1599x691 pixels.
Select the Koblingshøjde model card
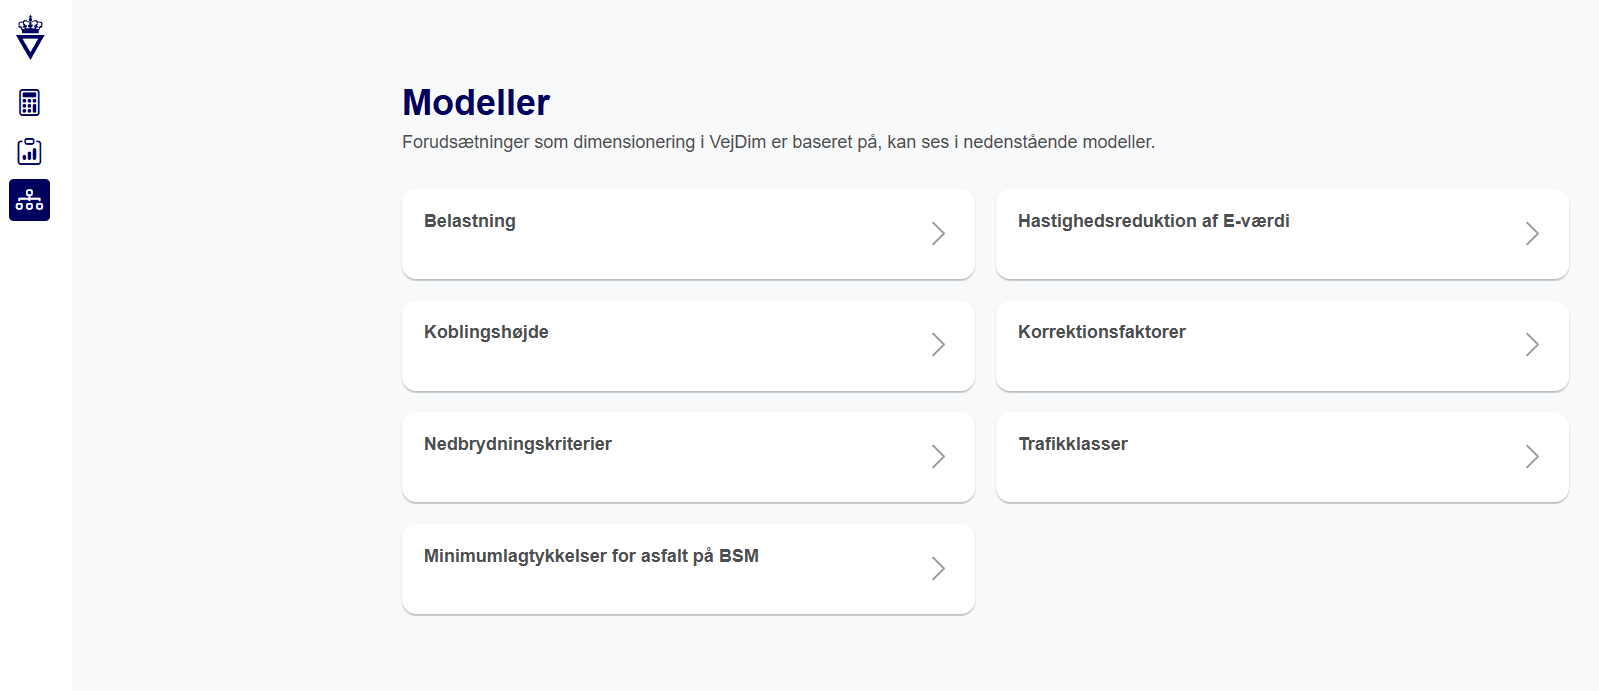coord(486,332)
